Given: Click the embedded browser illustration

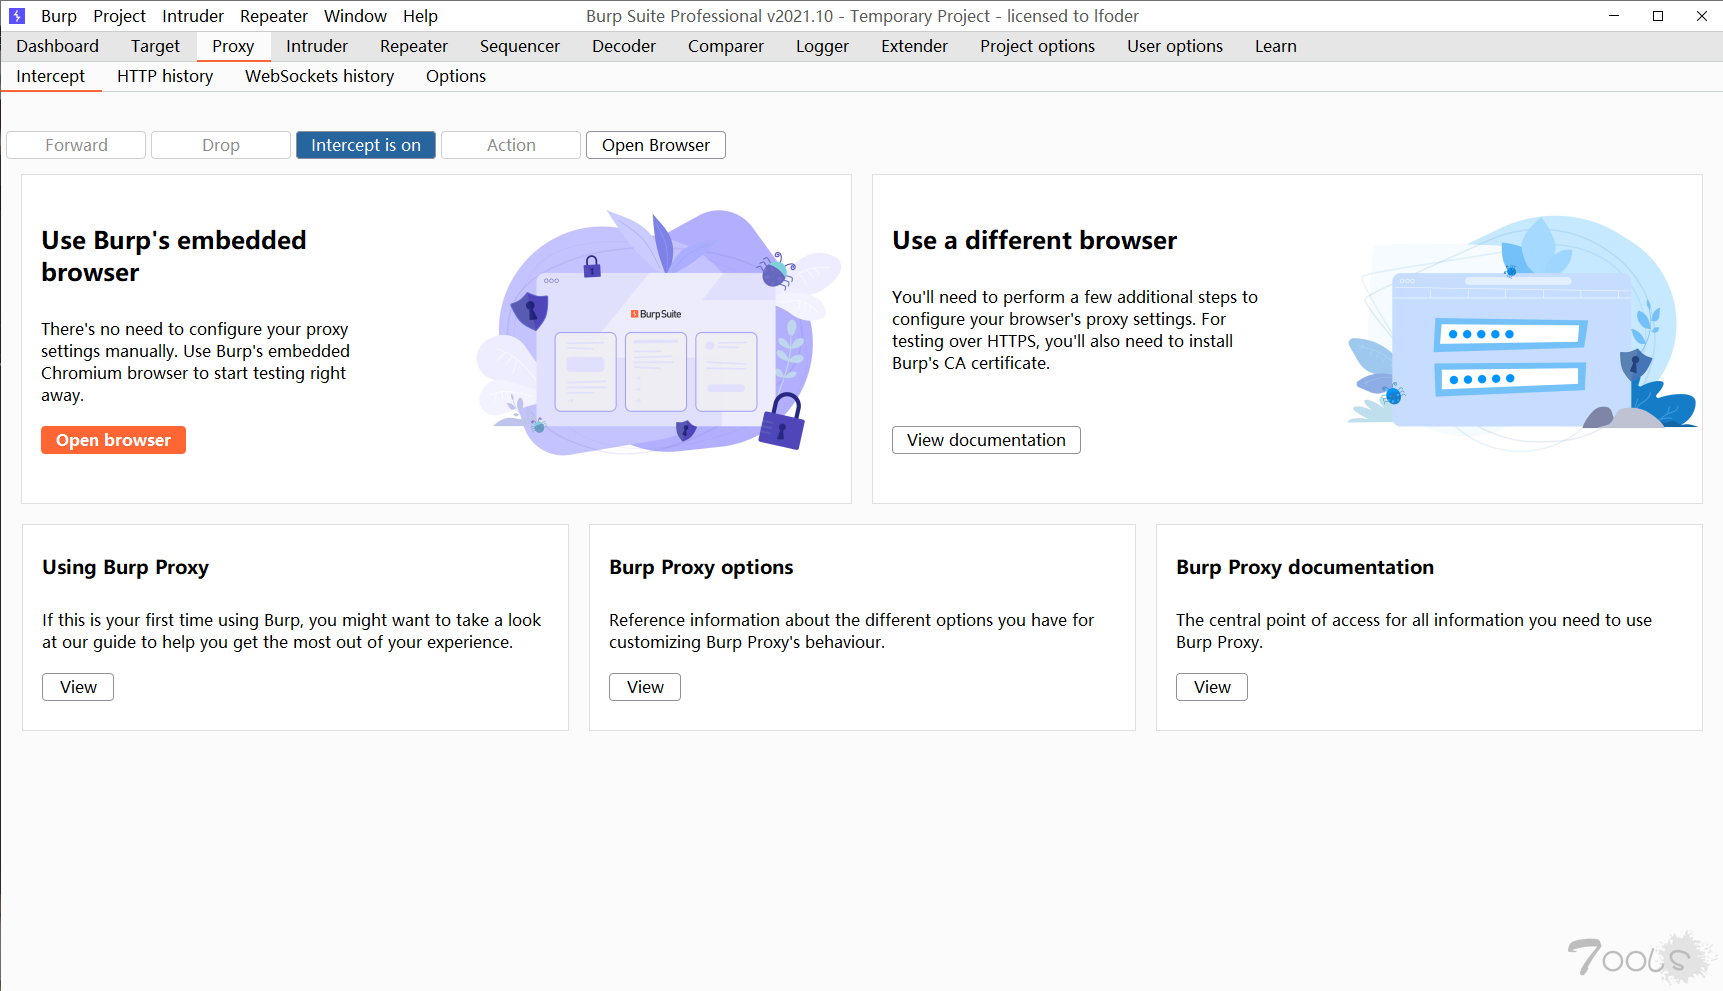Looking at the screenshot, I should (660, 332).
